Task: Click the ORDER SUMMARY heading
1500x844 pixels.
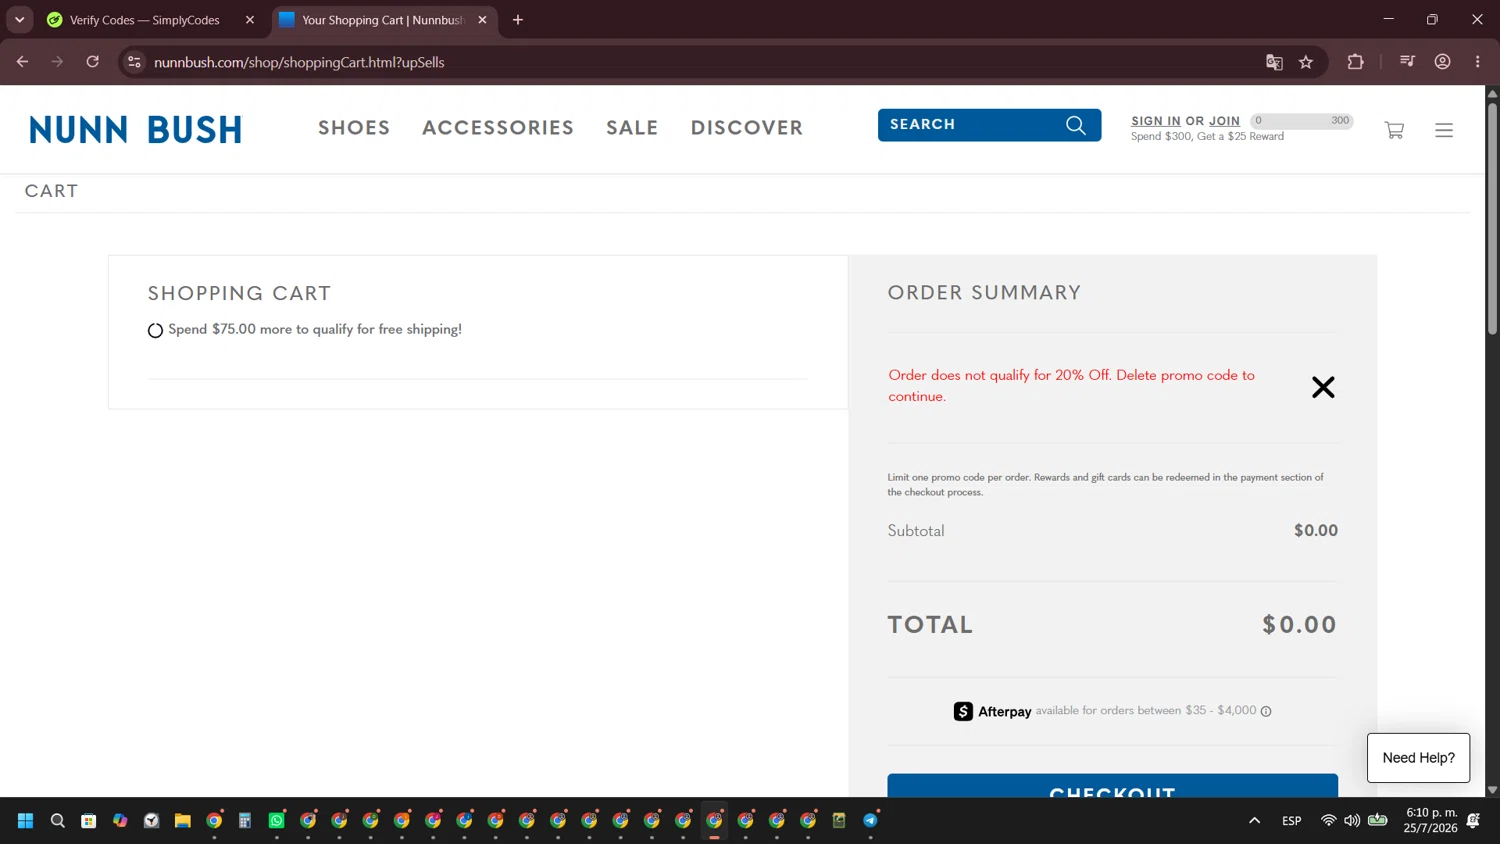Action: tap(984, 293)
